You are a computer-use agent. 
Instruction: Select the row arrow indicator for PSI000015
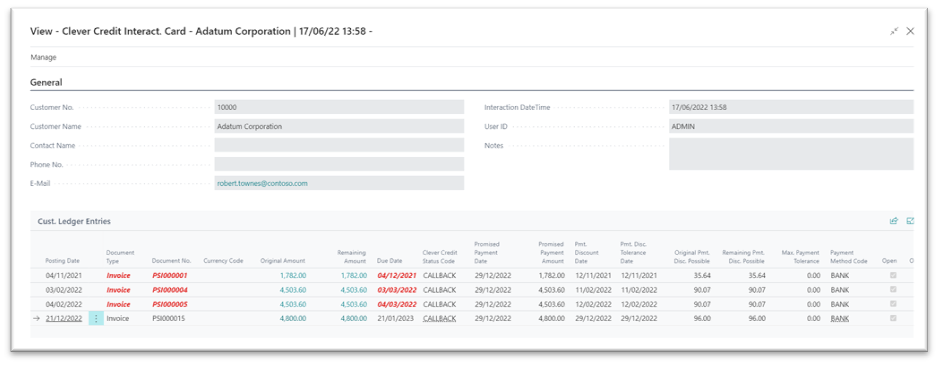click(37, 319)
